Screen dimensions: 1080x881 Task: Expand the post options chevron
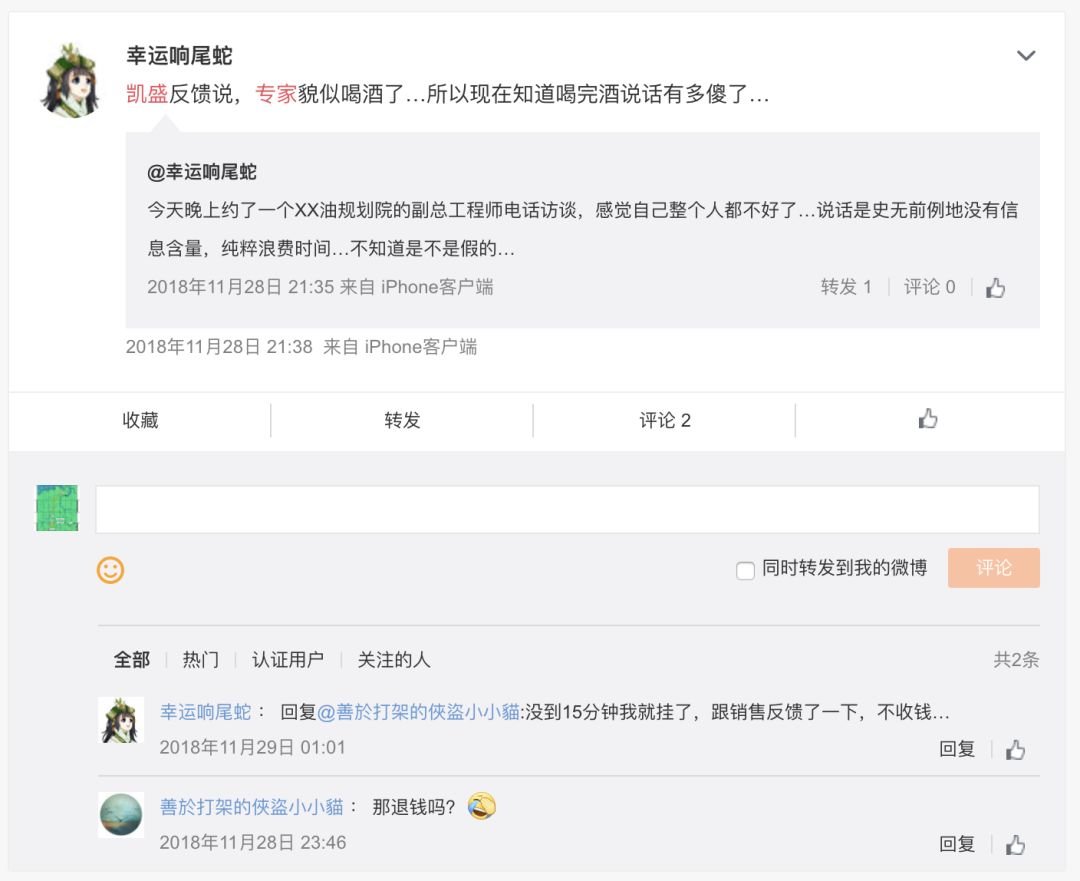pos(1026,56)
